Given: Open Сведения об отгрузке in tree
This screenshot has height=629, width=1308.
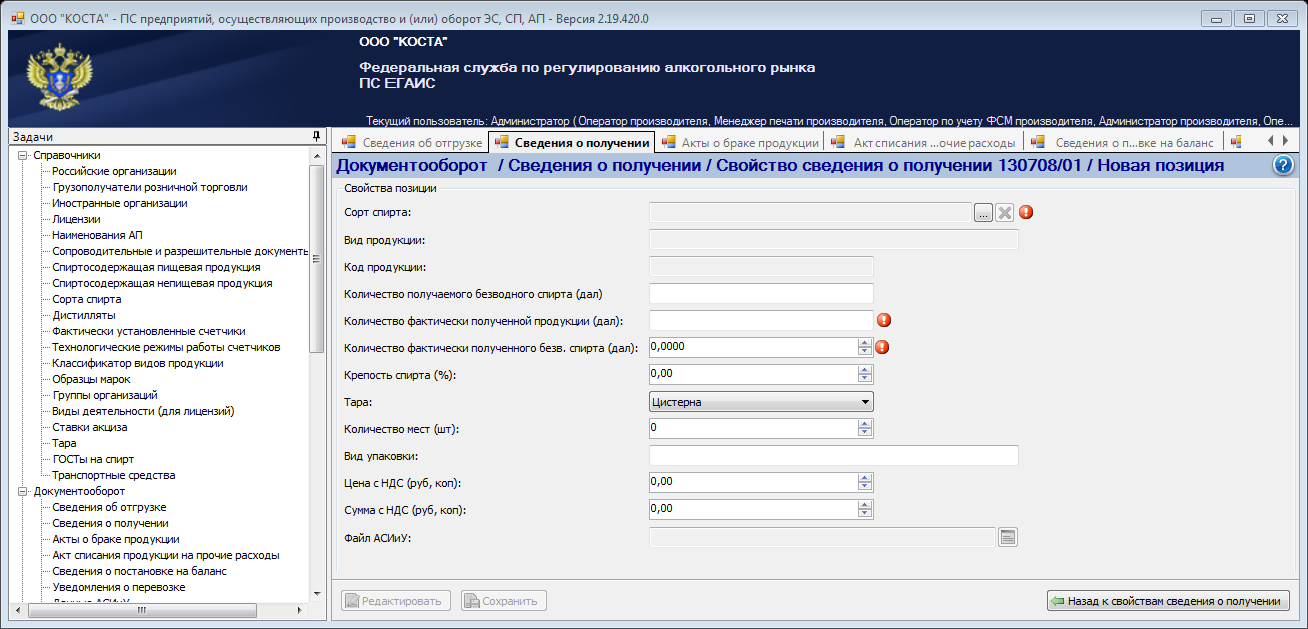Looking at the screenshot, I should (x=109, y=507).
